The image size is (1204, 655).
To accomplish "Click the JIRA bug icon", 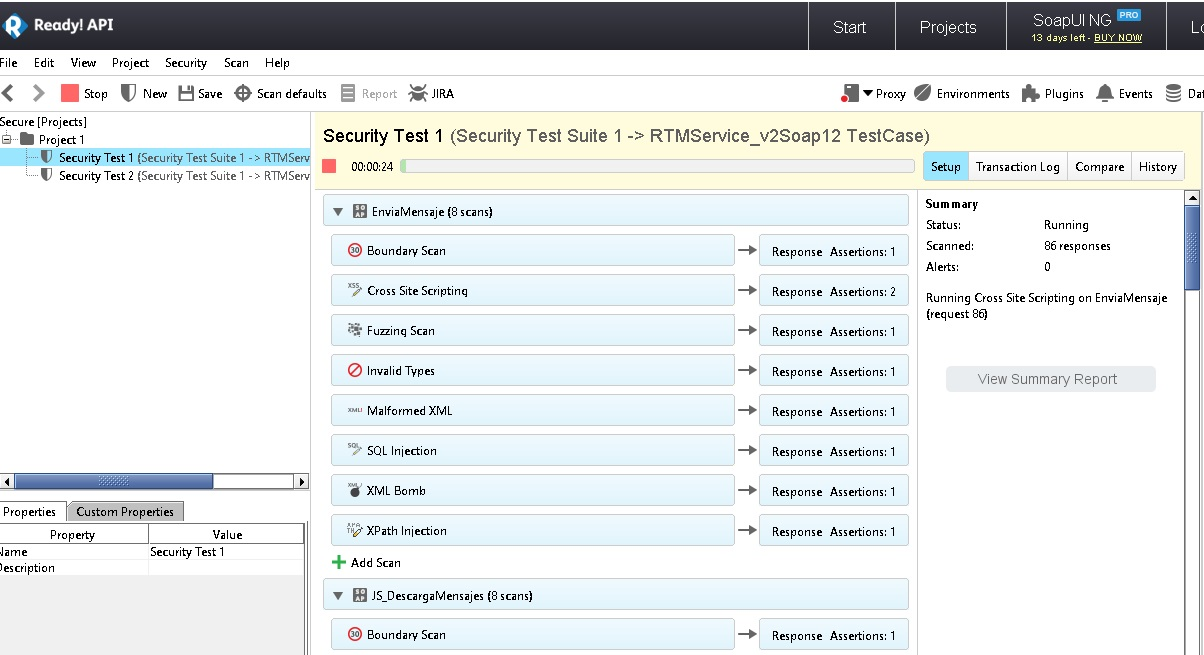I will 417,93.
